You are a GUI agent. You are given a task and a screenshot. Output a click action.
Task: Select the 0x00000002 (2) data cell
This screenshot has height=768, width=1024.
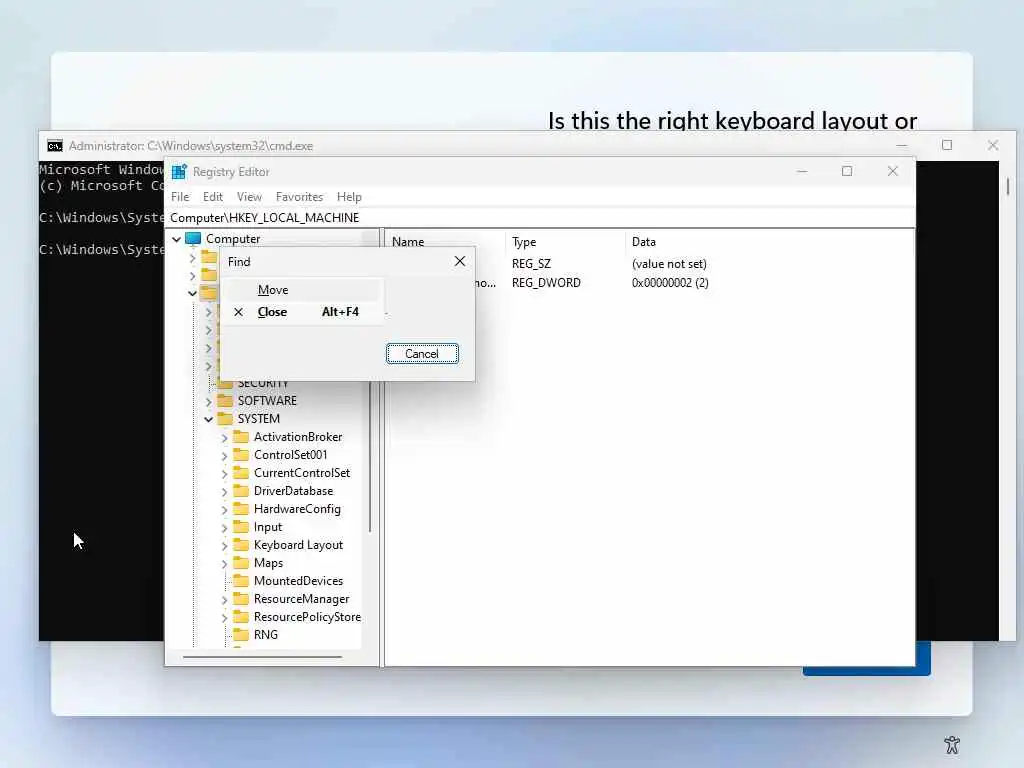click(x=670, y=283)
